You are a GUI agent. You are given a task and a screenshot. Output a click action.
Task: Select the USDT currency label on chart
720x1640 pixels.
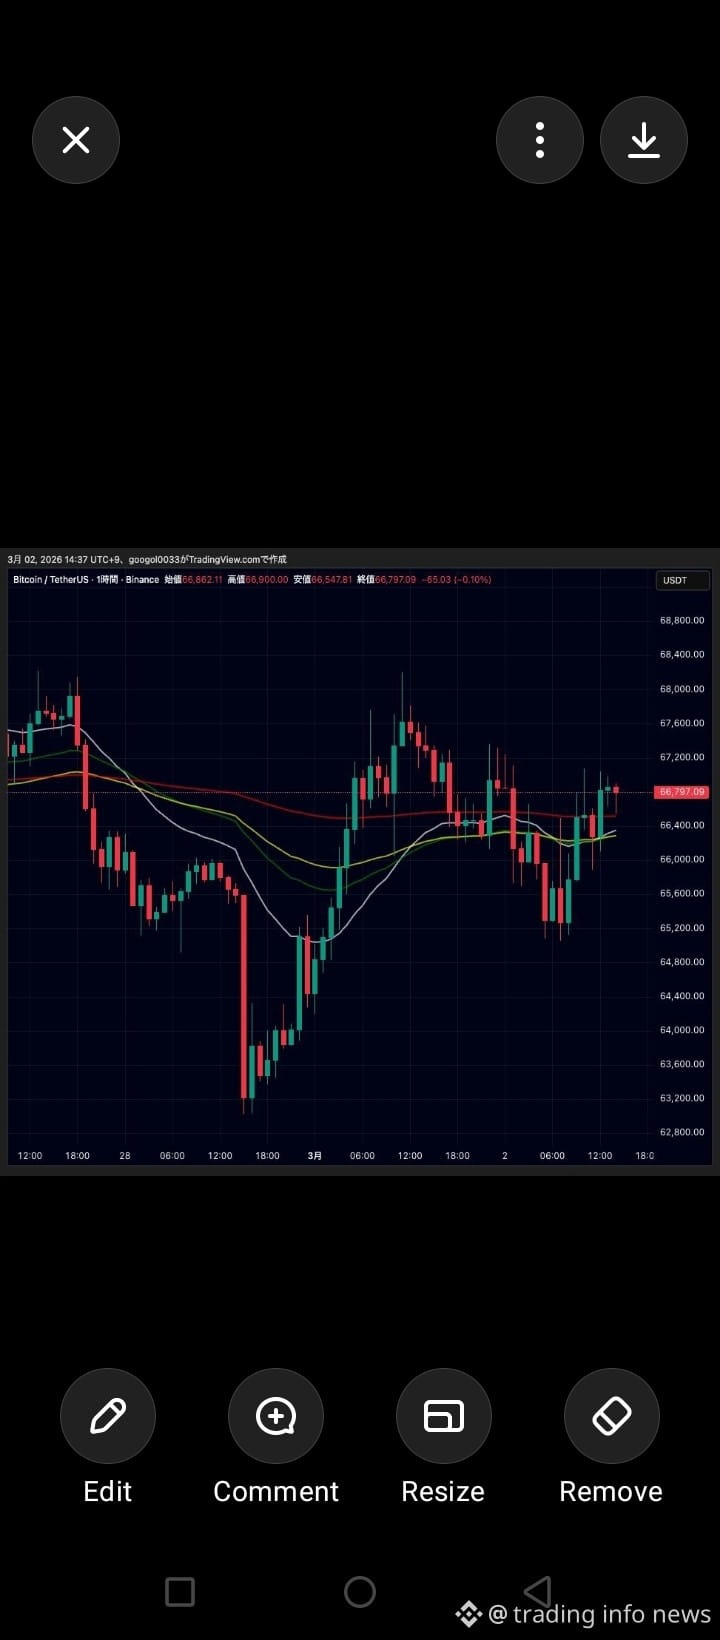(682, 580)
